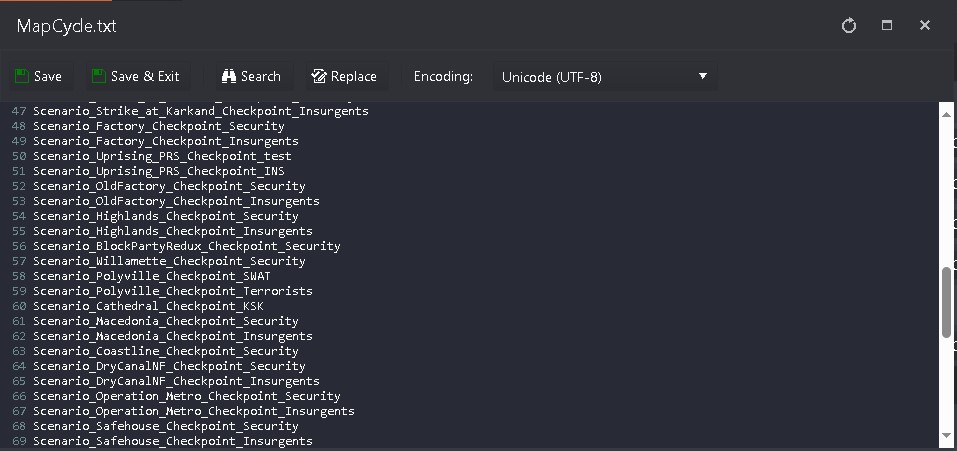Image resolution: width=957 pixels, height=451 pixels.
Task: Click the Save & Exit floppy icon
Action: (99, 76)
